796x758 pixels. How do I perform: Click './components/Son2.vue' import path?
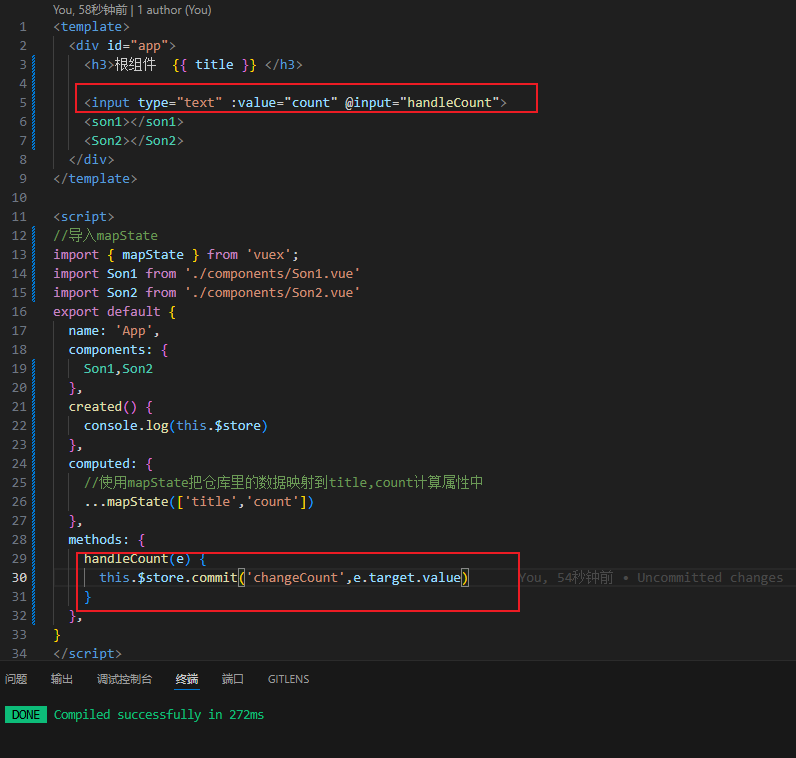tap(273, 292)
